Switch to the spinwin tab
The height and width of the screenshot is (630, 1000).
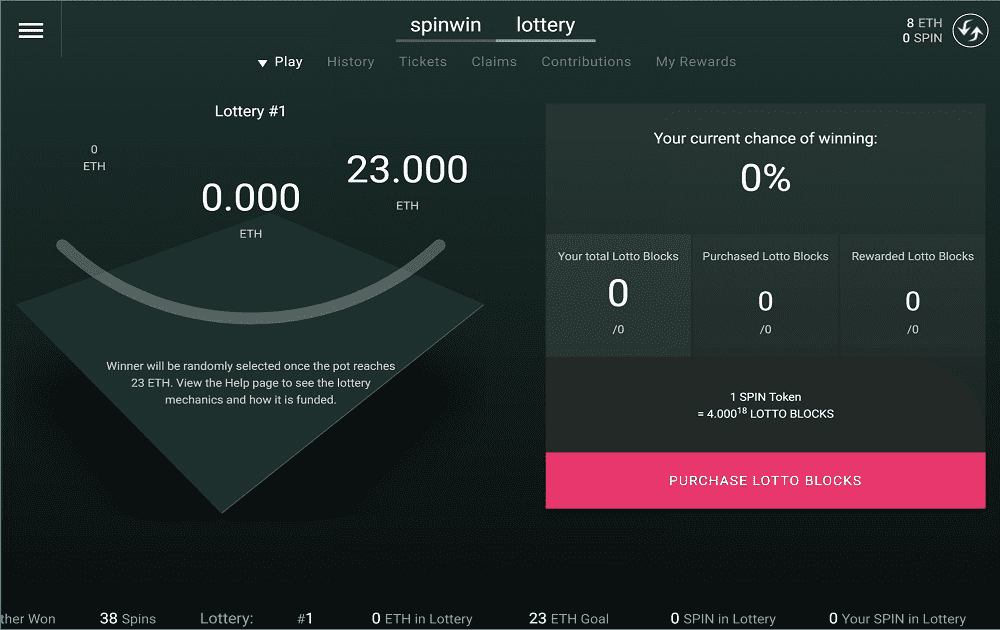(x=445, y=24)
